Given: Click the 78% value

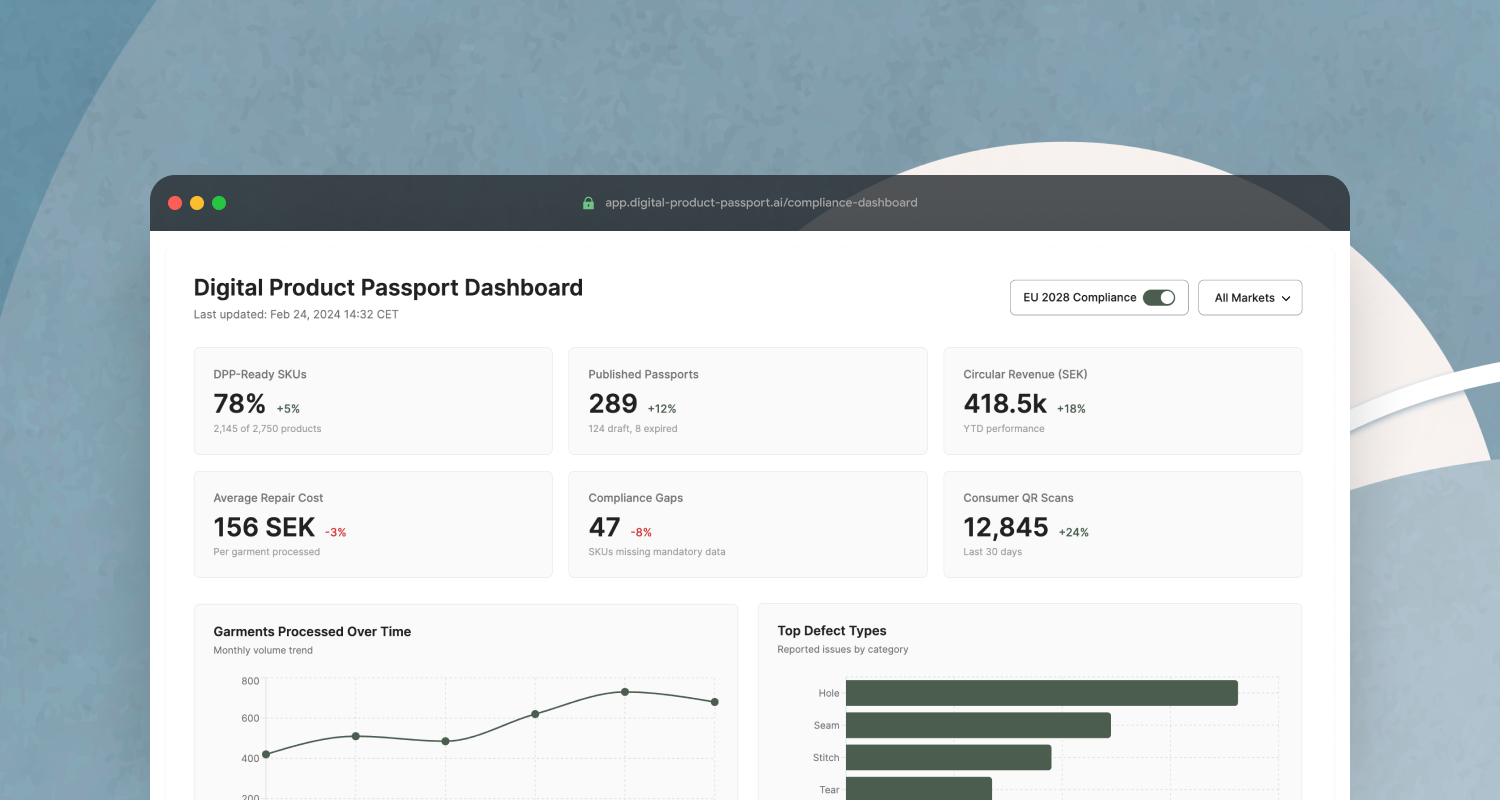Looking at the screenshot, I should point(240,404).
